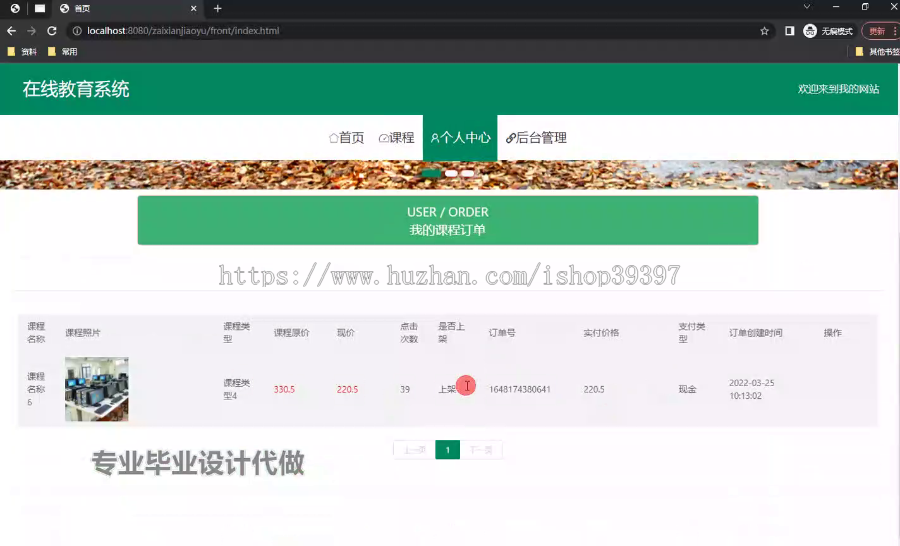900x546 pixels.
Task: Click the browser back arrow
Action: [11, 31]
